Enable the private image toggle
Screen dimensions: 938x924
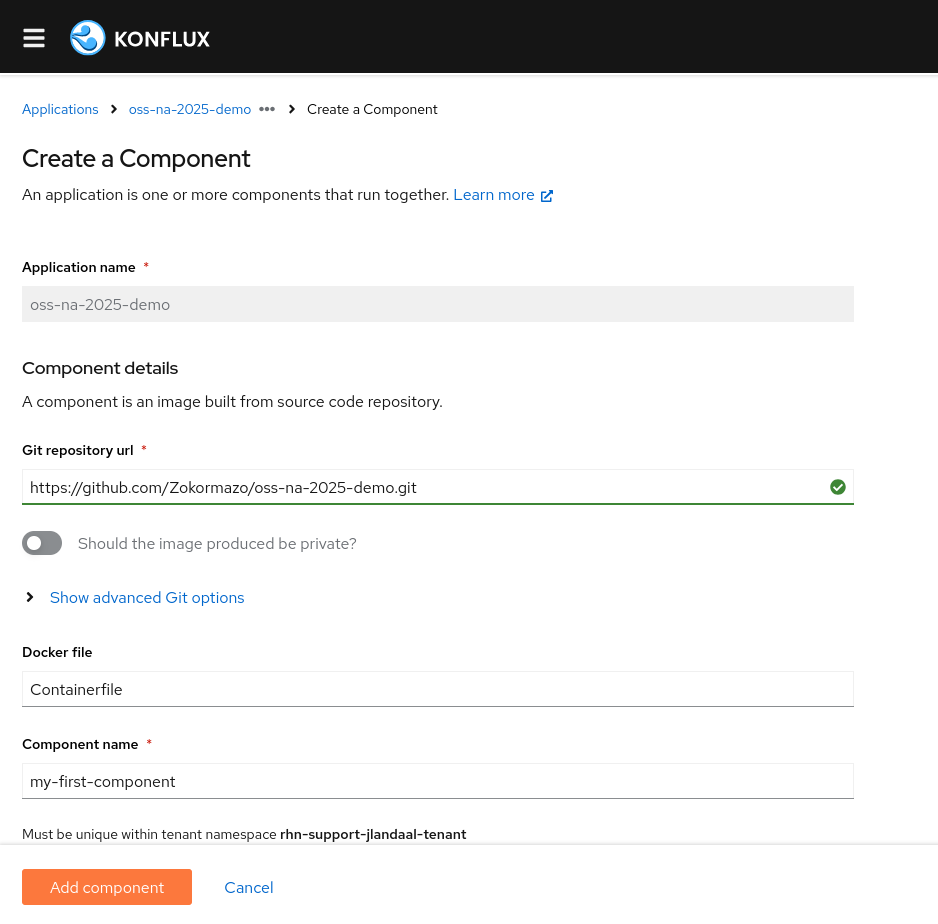pos(42,543)
